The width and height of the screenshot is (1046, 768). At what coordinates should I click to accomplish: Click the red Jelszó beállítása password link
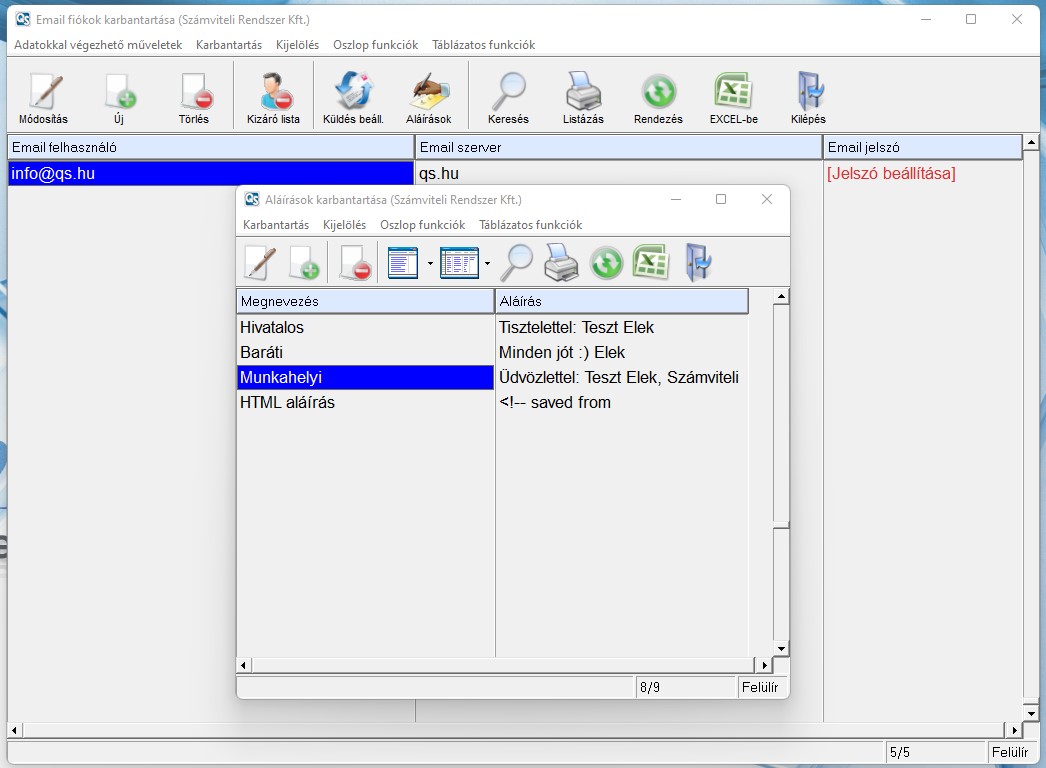(891, 174)
